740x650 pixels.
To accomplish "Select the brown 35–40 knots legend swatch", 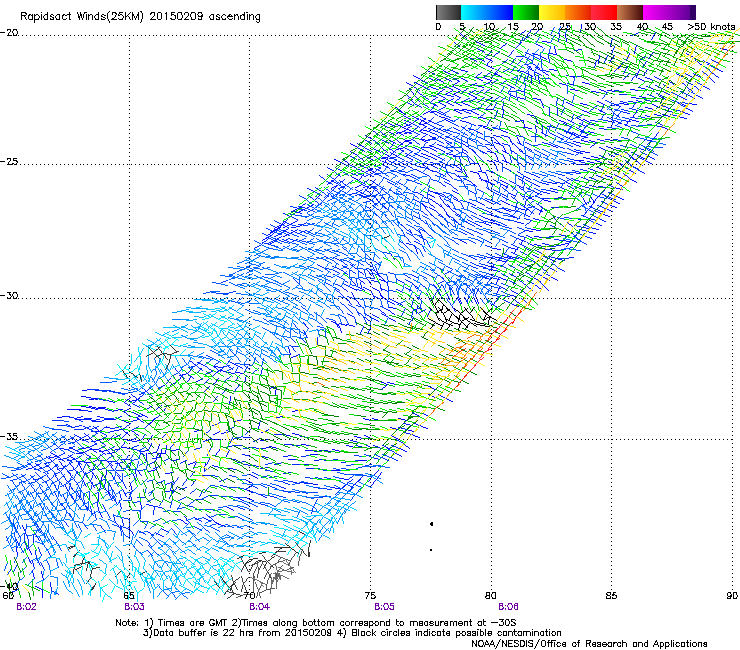I will pos(630,12).
